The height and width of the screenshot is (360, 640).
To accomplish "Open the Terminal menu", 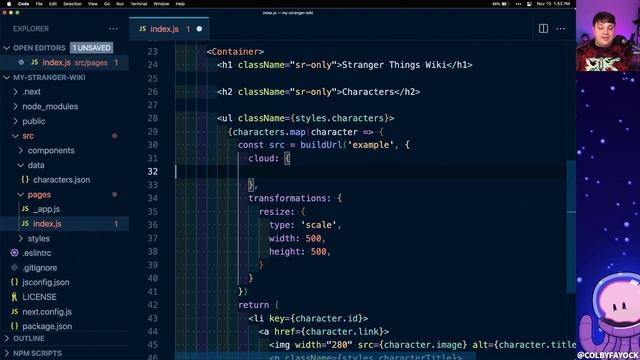I will pos(139,4).
